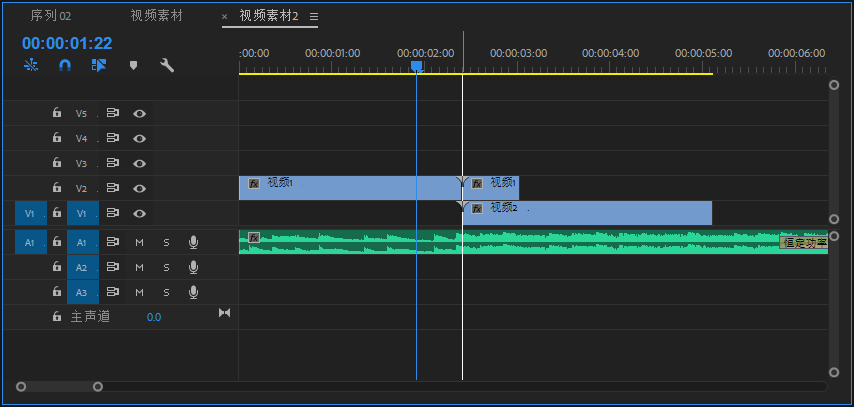Click V1 source patching button
Viewport: 854px width, 407px height.
pos(31,214)
